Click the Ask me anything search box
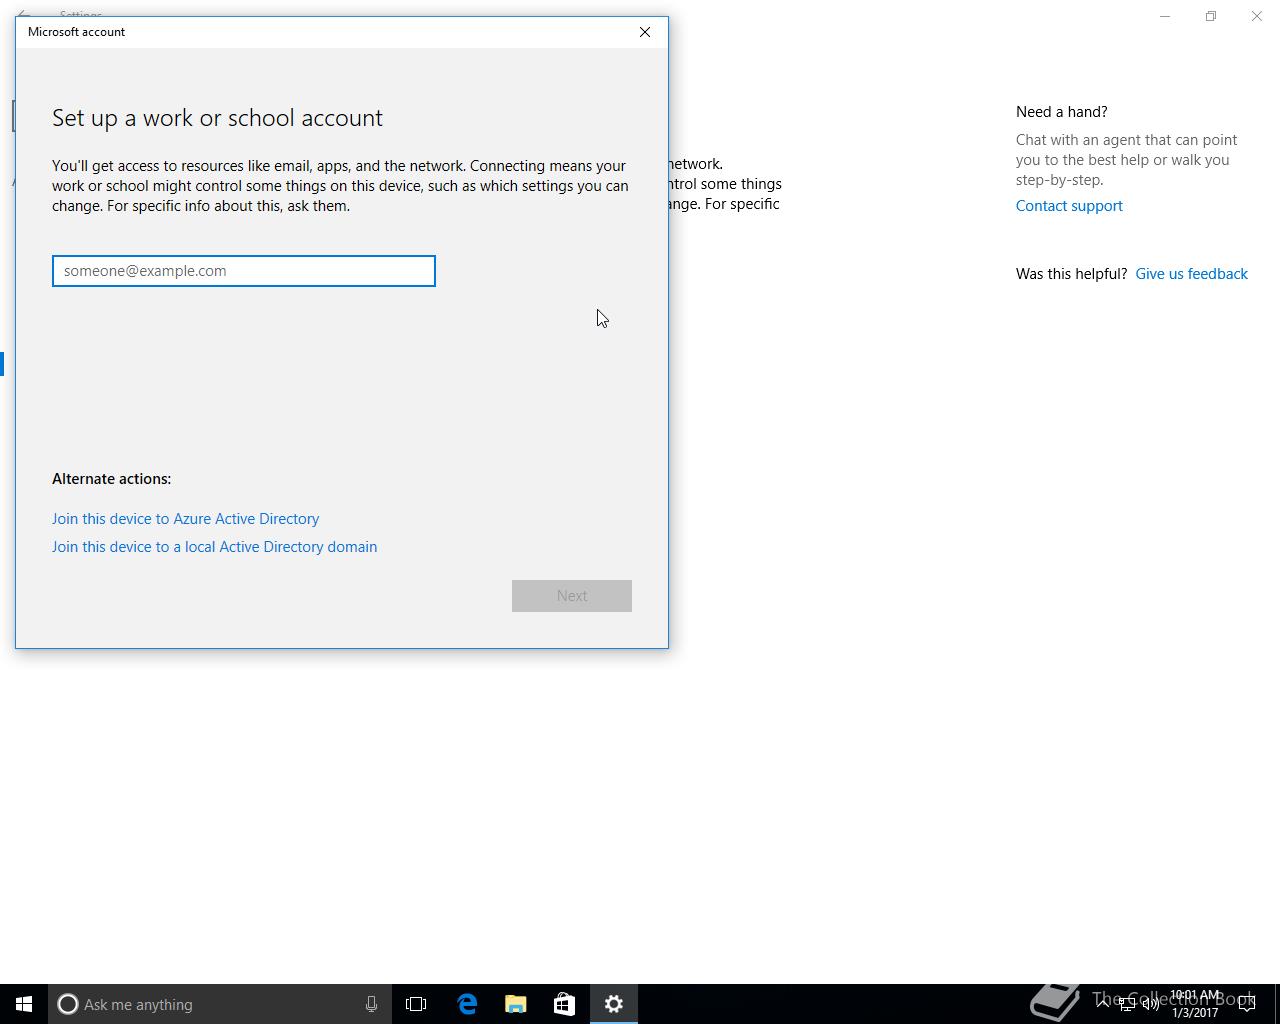This screenshot has width=1280, height=1024. coord(218,1004)
